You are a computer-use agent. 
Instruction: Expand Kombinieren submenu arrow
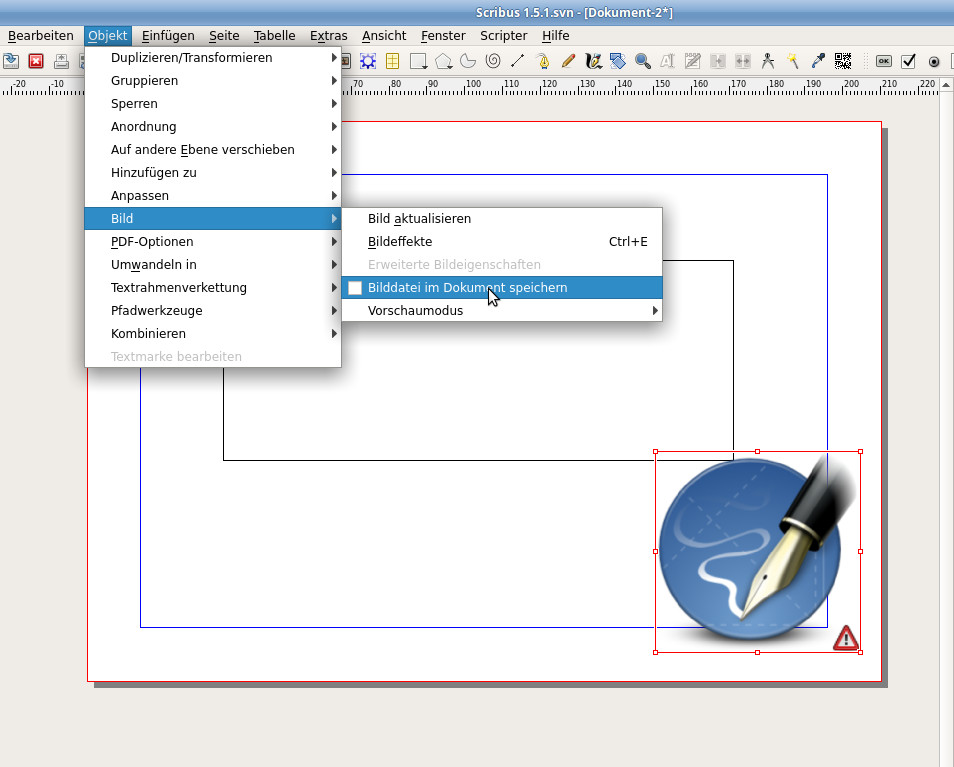coord(334,334)
